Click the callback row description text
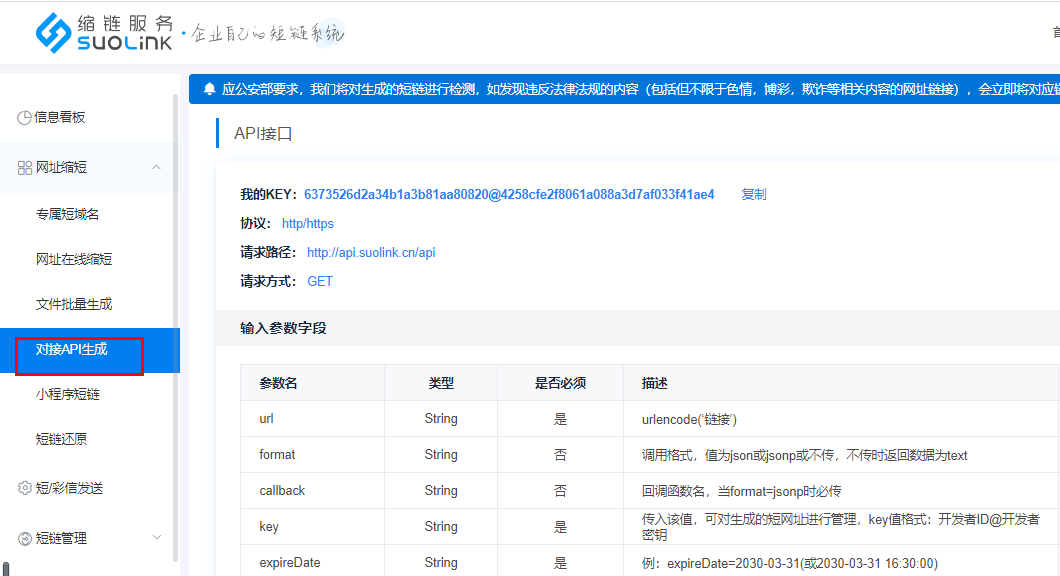 (742, 491)
